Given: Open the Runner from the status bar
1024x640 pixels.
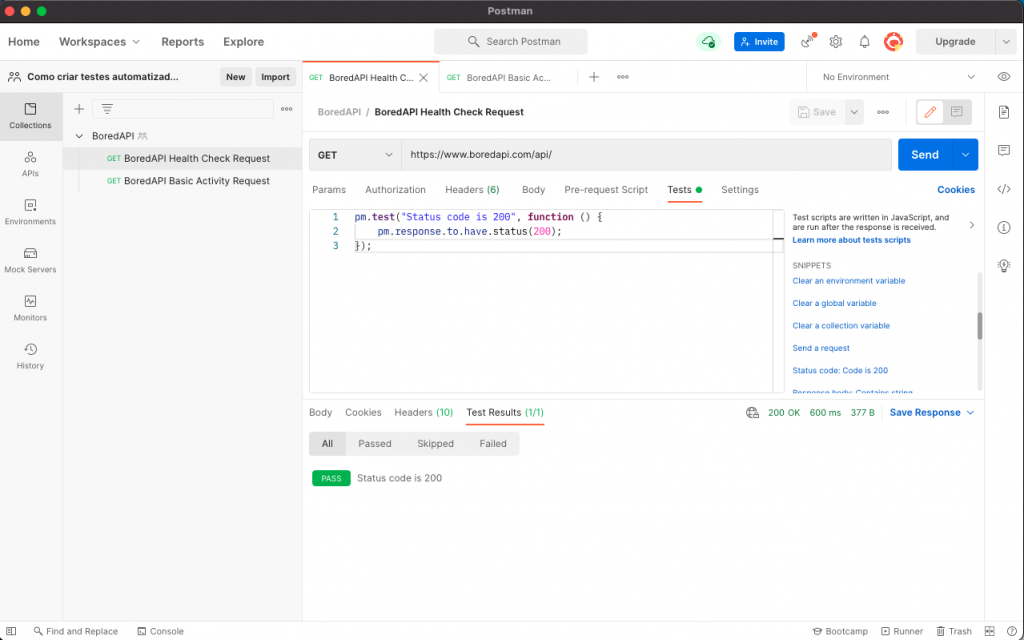Looking at the screenshot, I should (902, 631).
